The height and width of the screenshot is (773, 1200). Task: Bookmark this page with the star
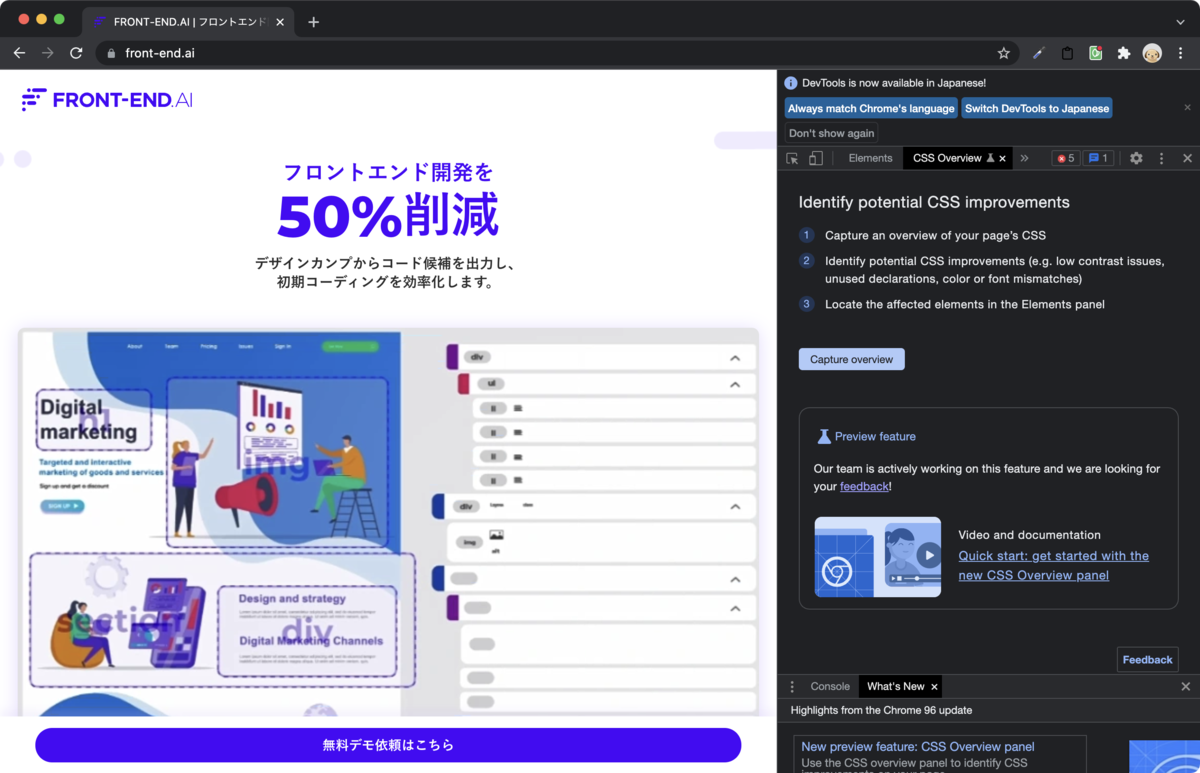[x=1003, y=53]
